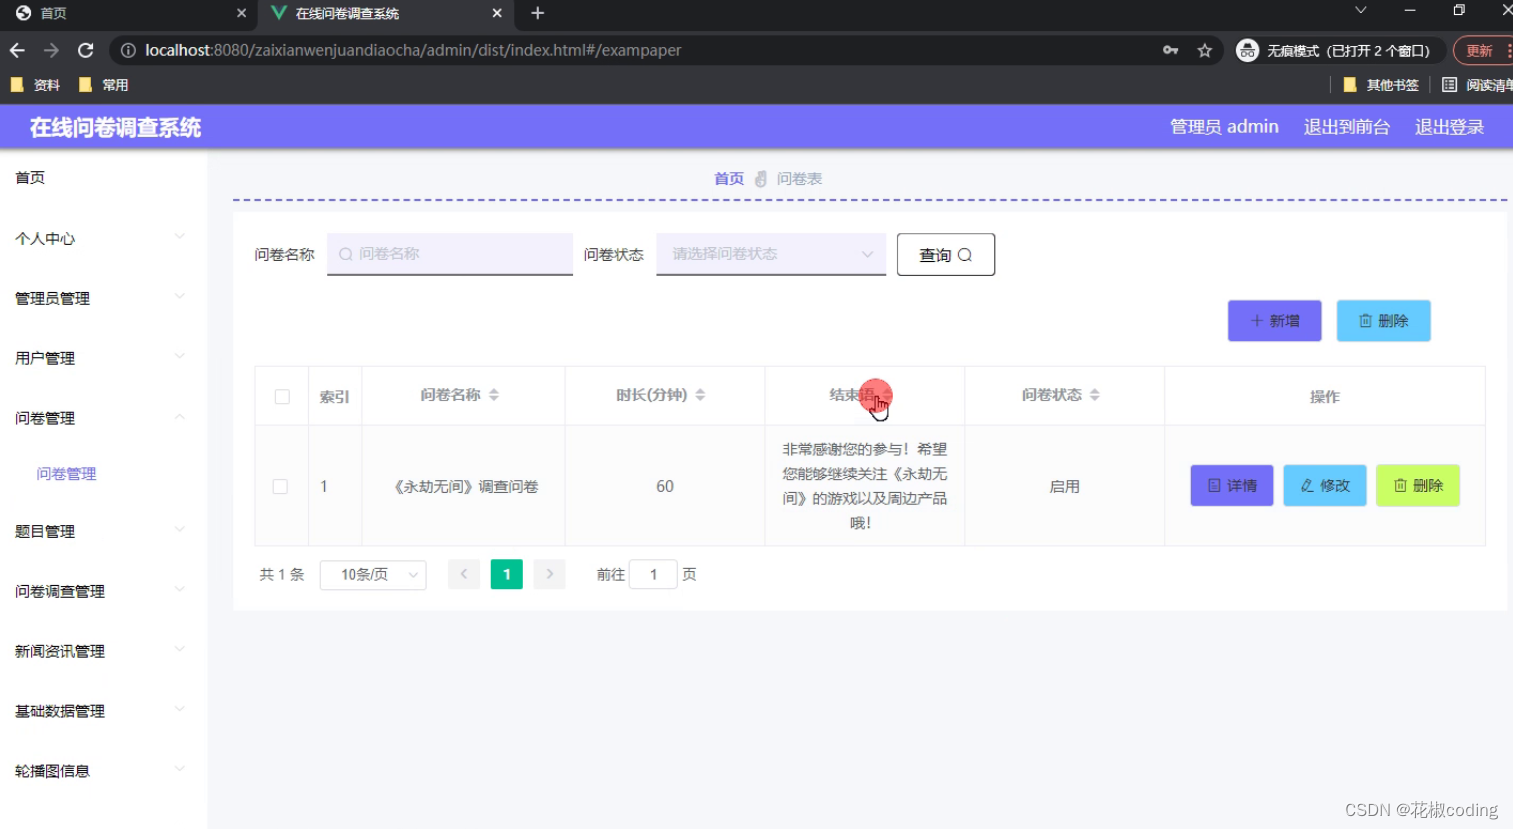Click the trash icon on bulk 删除 button
1513x829 pixels.
click(1366, 320)
